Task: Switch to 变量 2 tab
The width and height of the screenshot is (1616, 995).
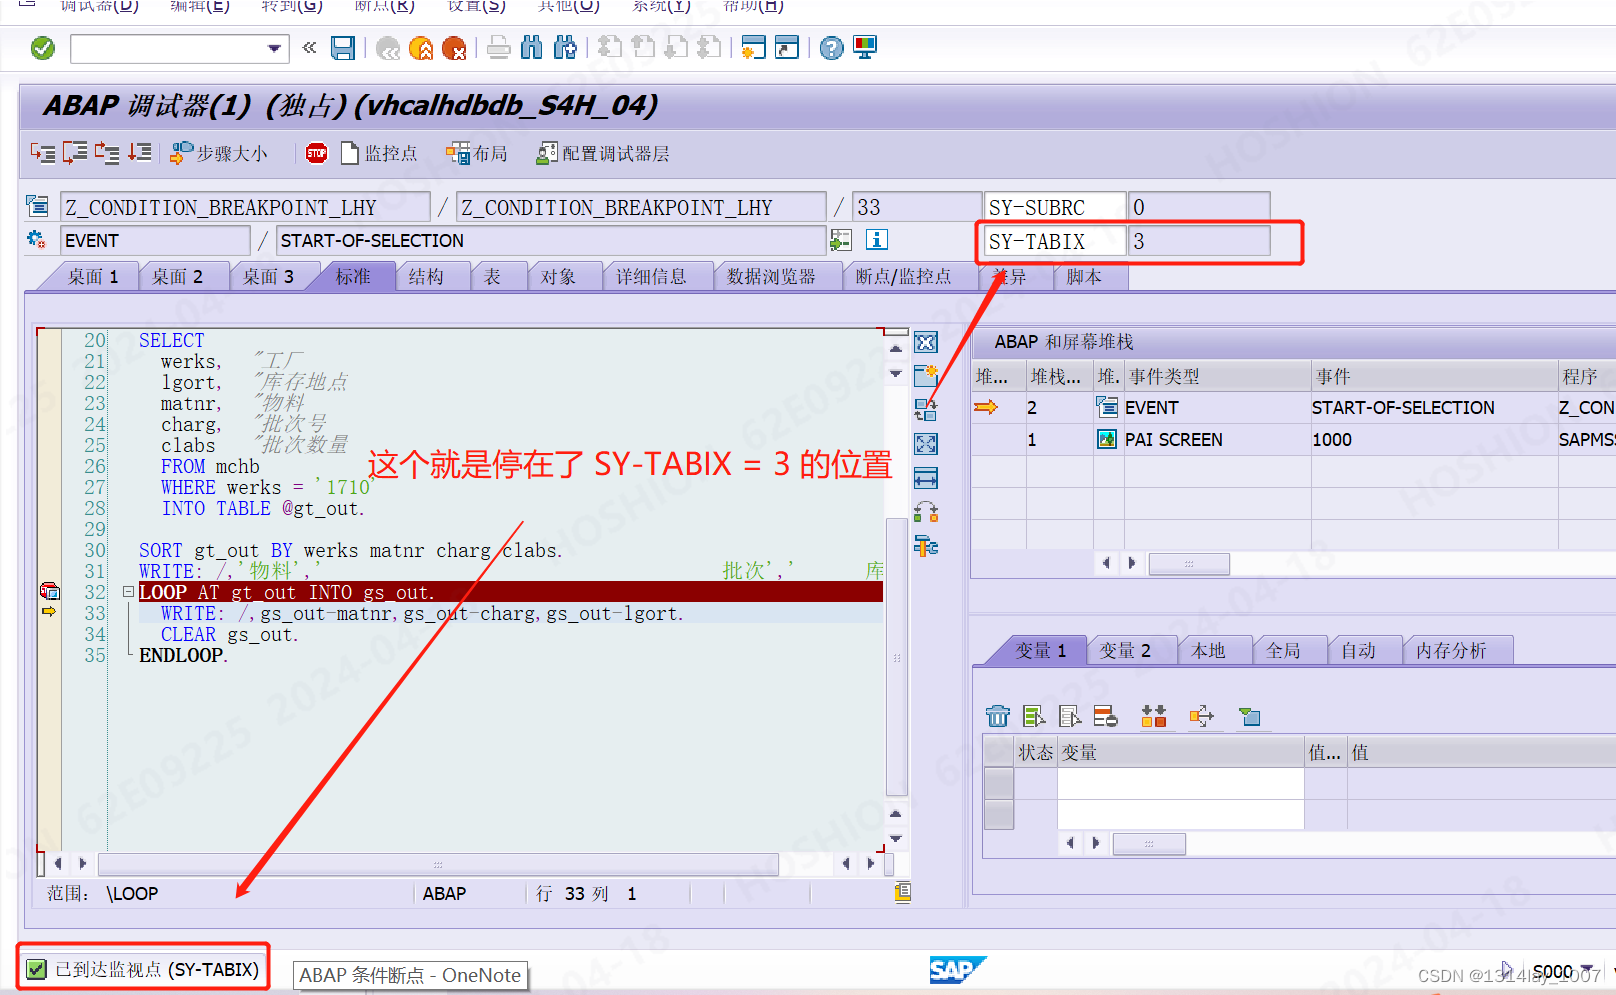Action: click(x=1125, y=651)
